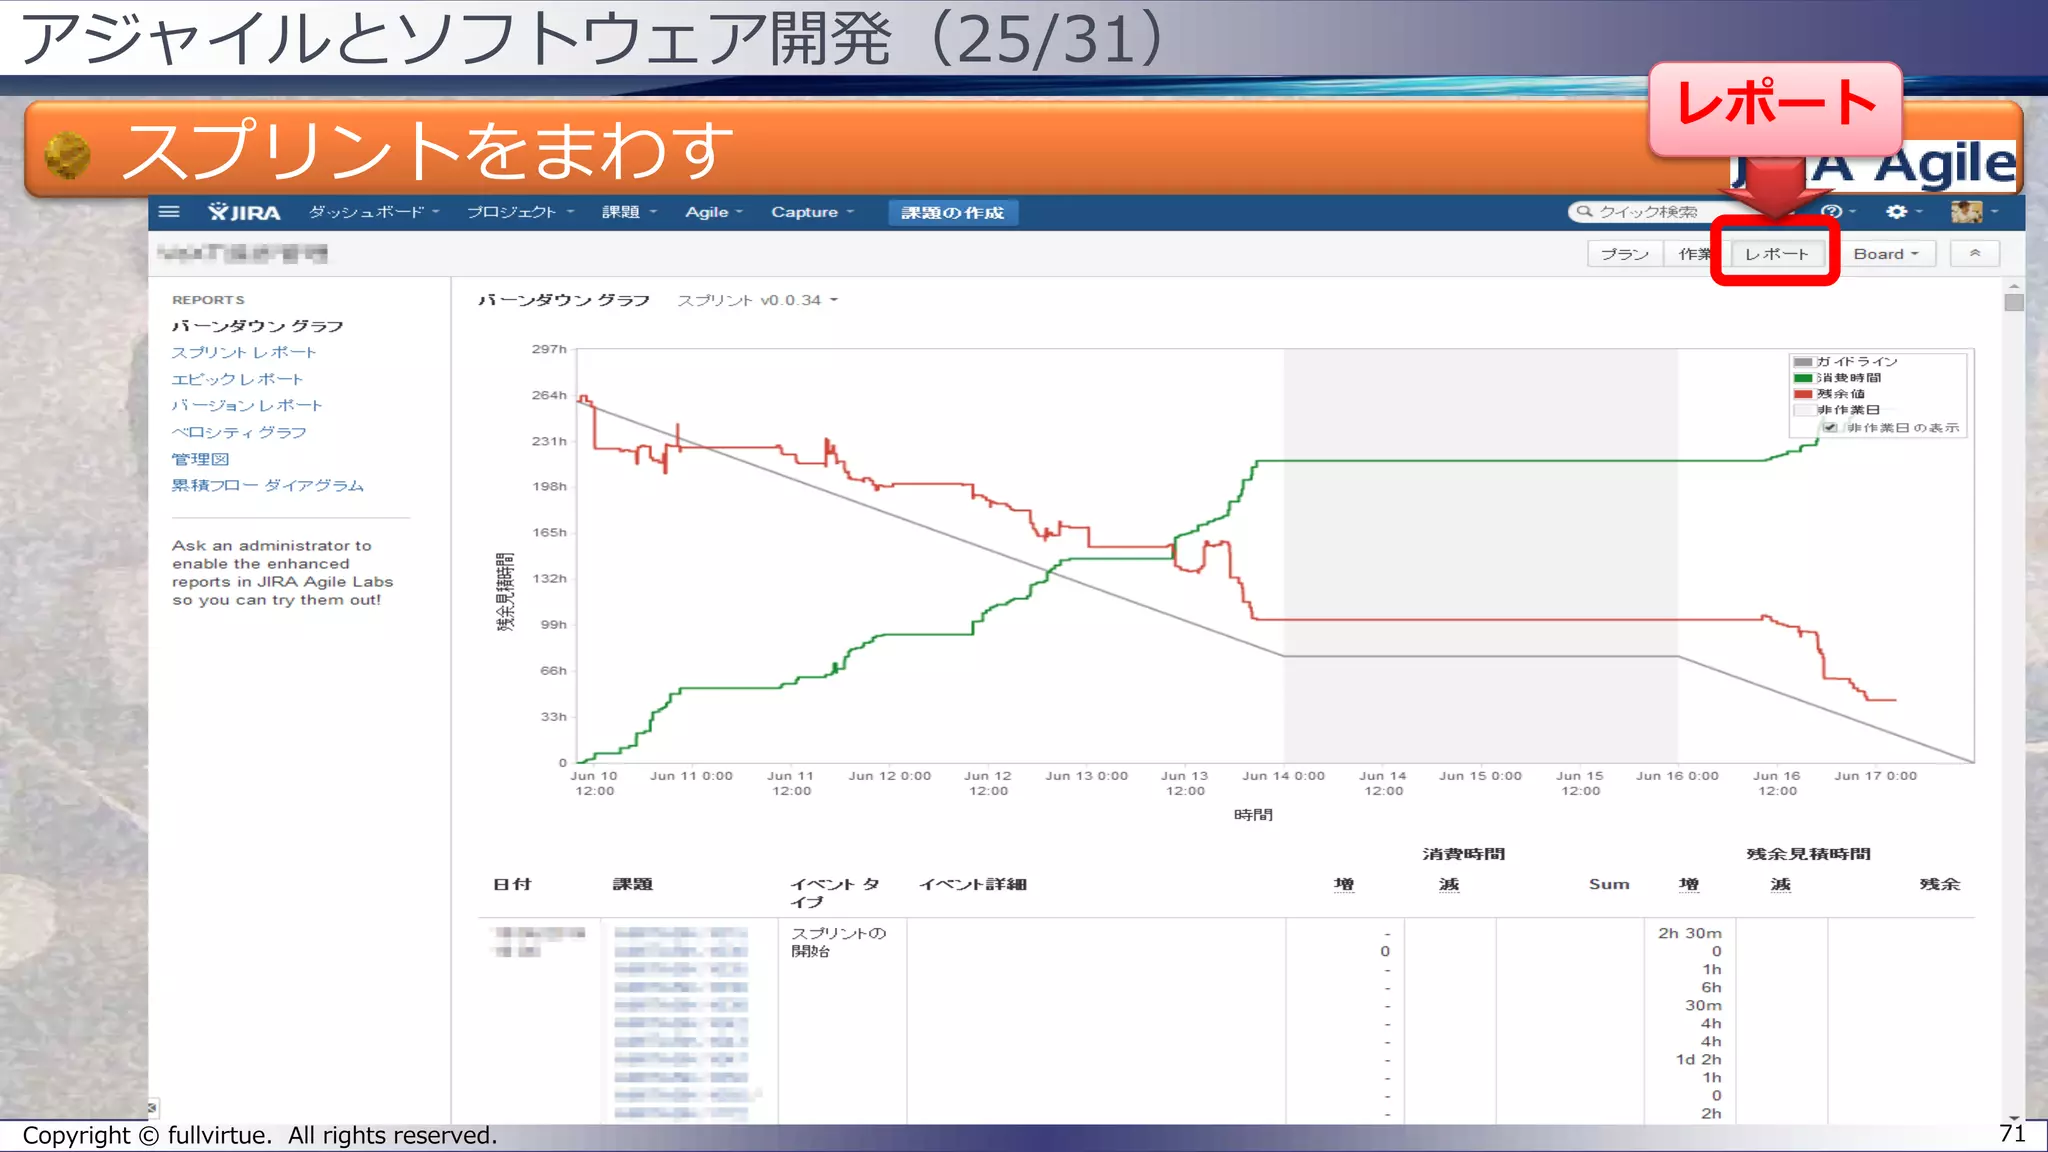Open the hamburger application menu

[x=169, y=212]
